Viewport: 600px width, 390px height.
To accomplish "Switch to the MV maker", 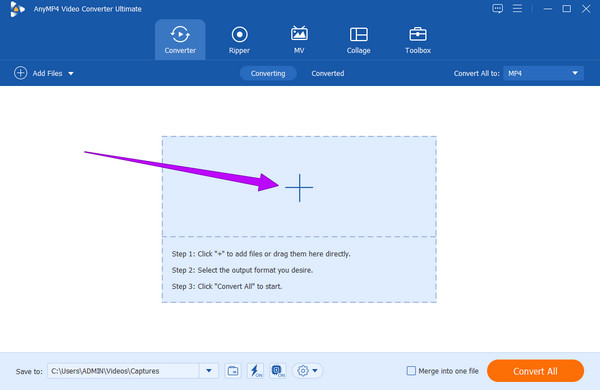I will coord(299,40).
